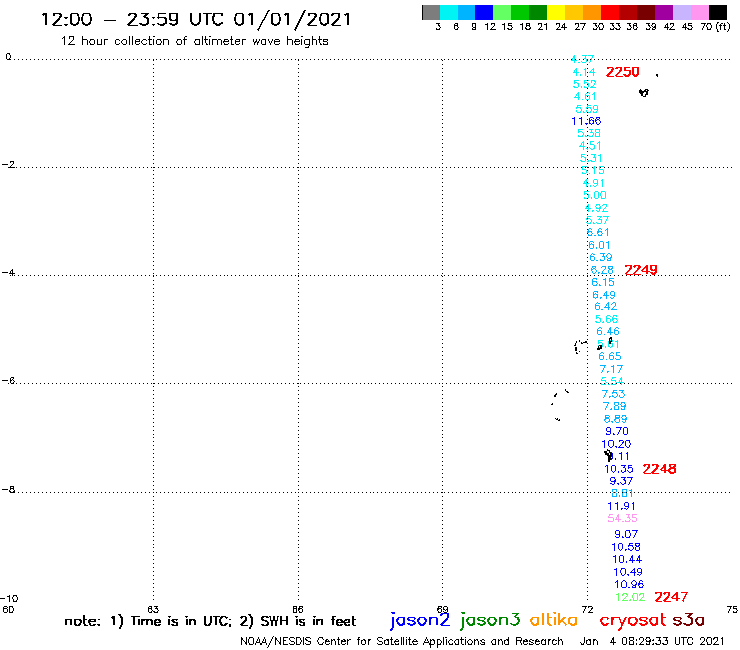
Task: Click the latitude axis label '-8'
Action: click(x=8, y=490)
